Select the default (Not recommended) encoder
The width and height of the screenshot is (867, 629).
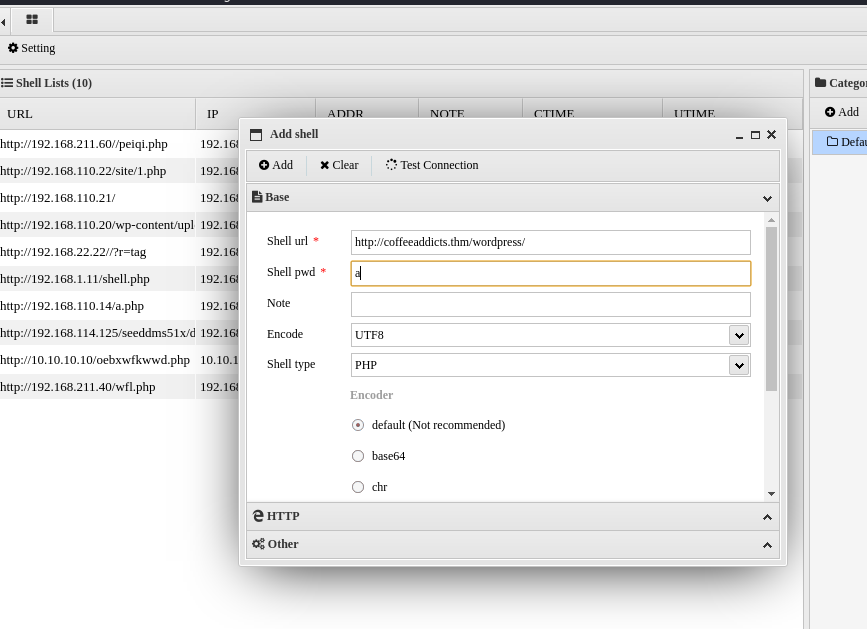click(358, 425)
